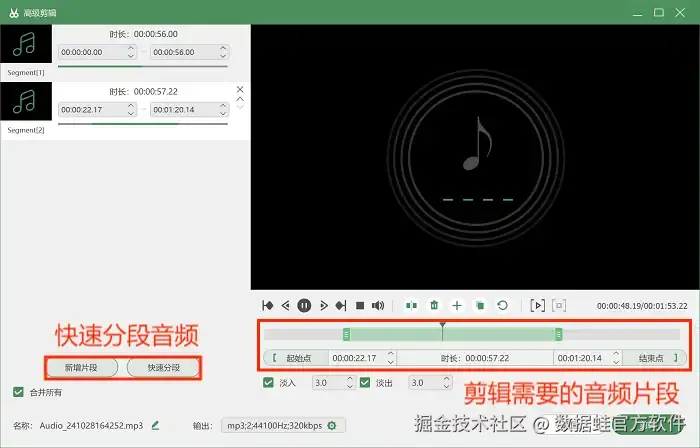Set end with the 结束点 button
The height and width of the screenshot is (448, 700).
click(x=654, y=358)
